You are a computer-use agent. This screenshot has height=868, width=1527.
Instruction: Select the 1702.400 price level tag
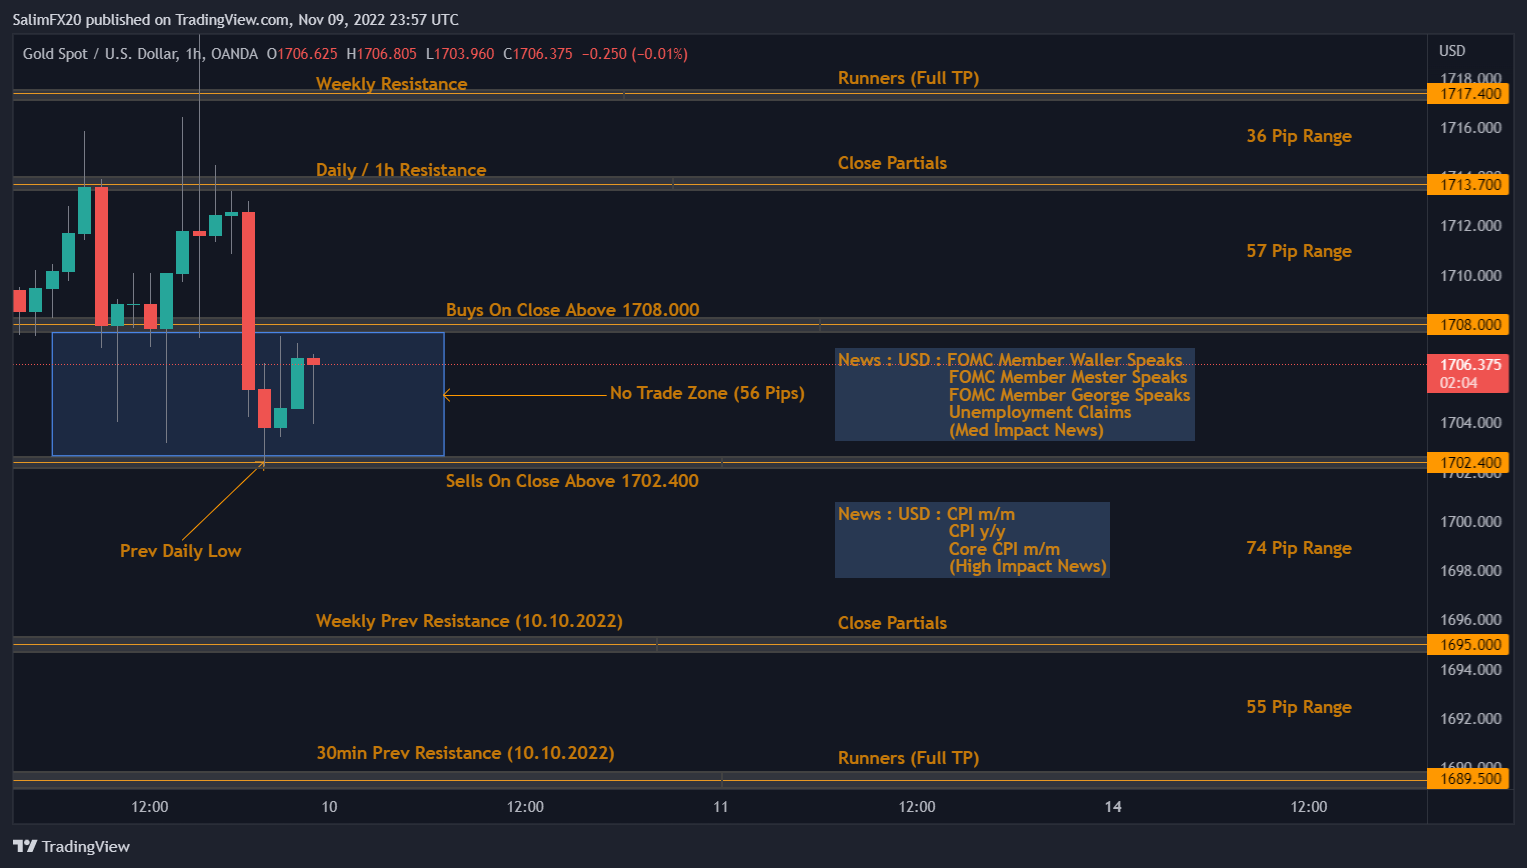[x=1470, y=462]
